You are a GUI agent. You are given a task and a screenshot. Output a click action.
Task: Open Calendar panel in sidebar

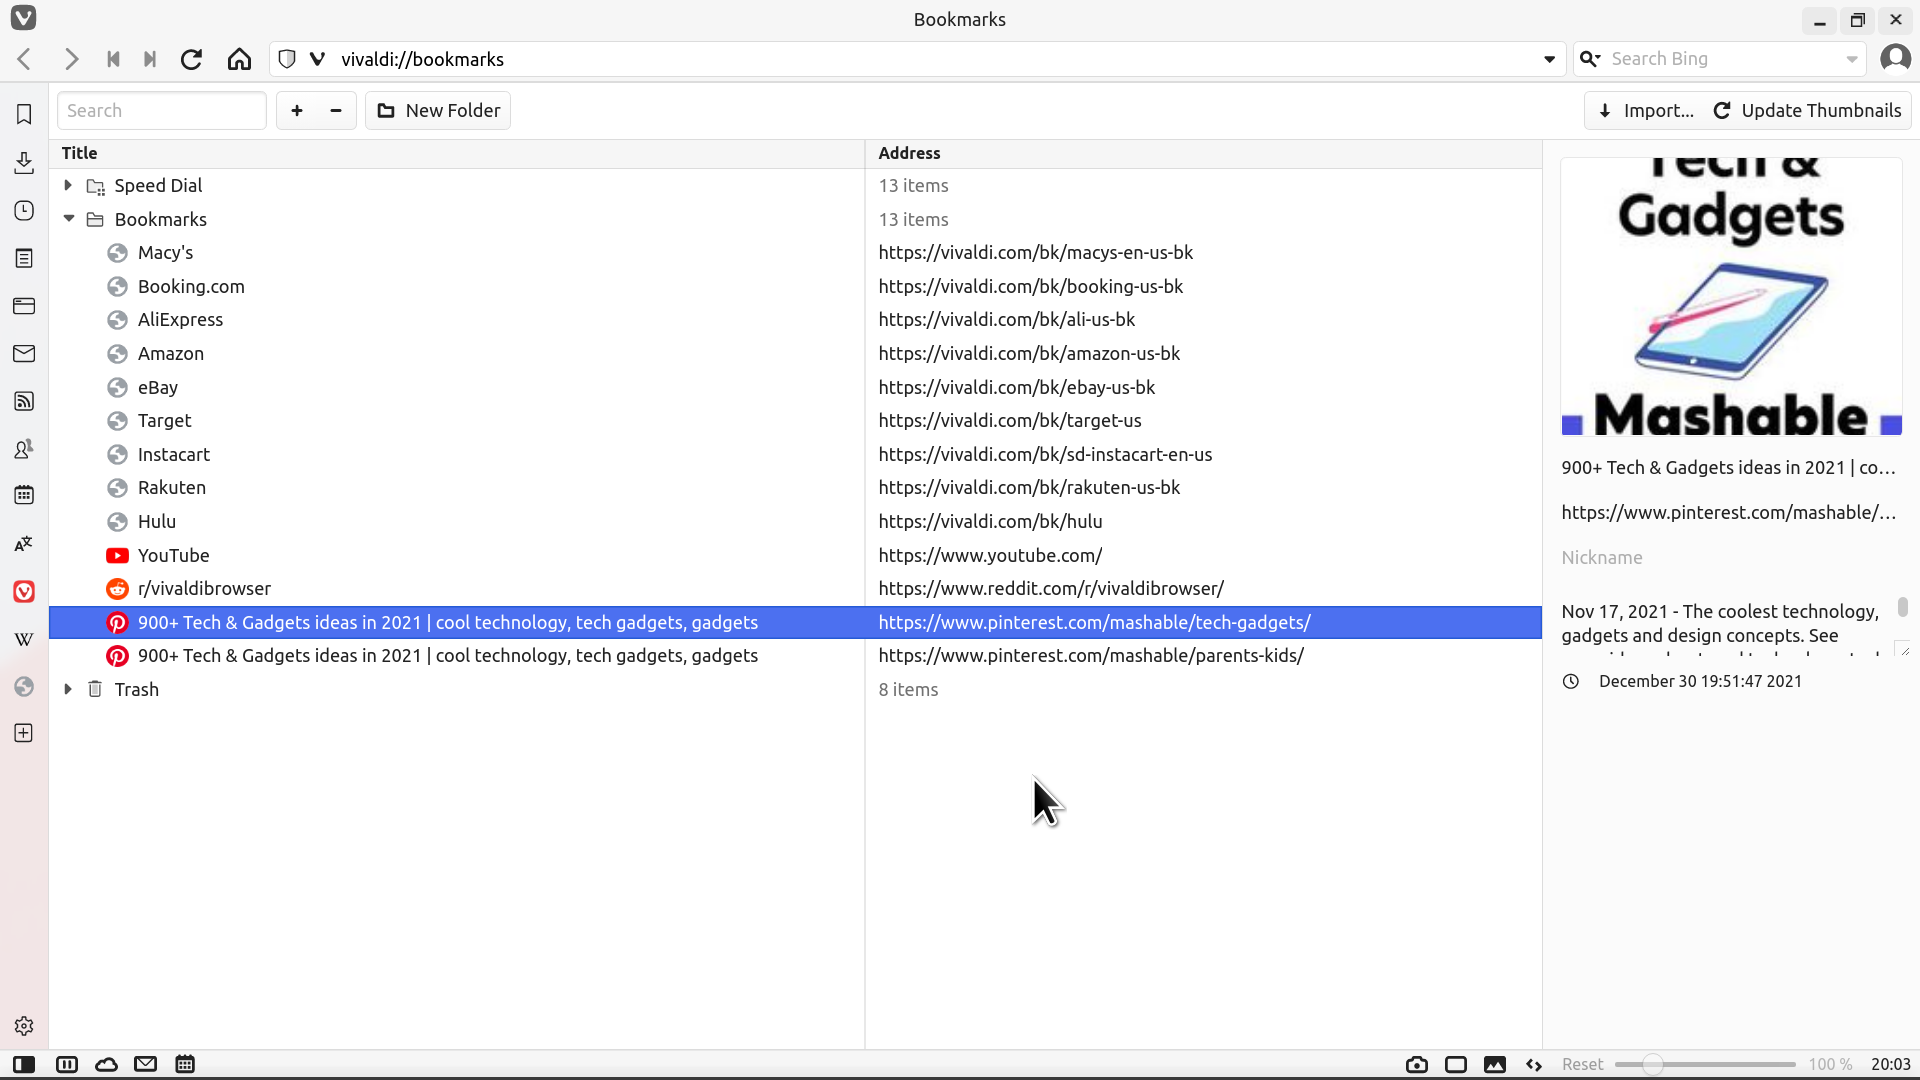pyautogui.click(x=24, y=495)
